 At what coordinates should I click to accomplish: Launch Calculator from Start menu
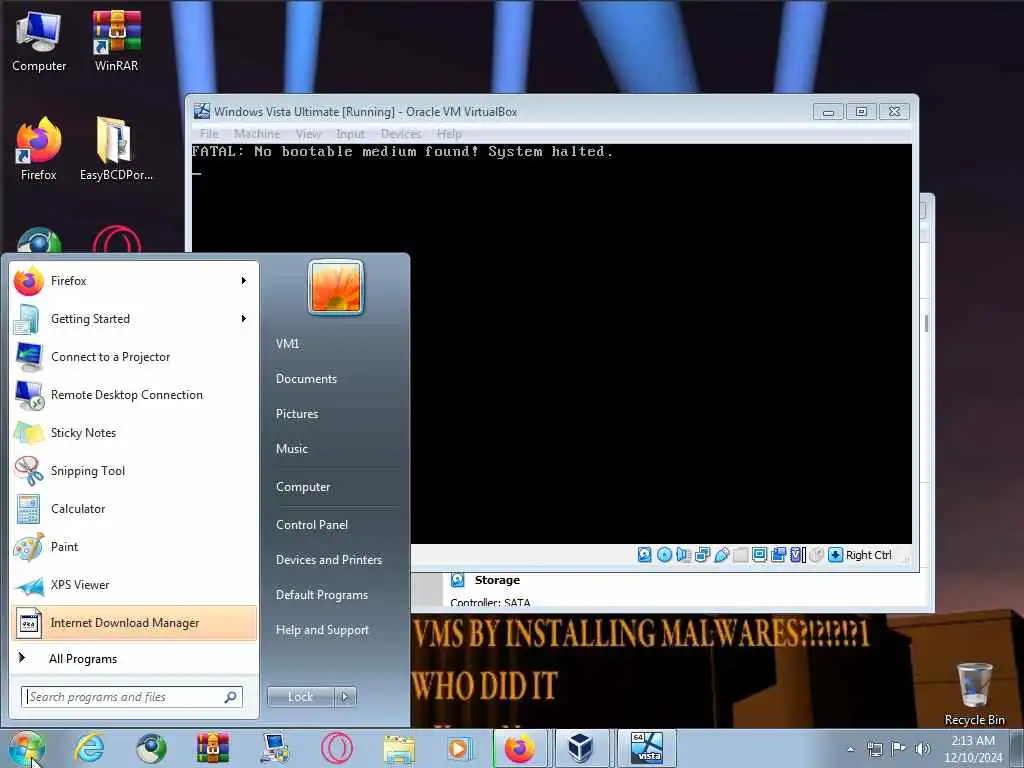coord(135,509)
